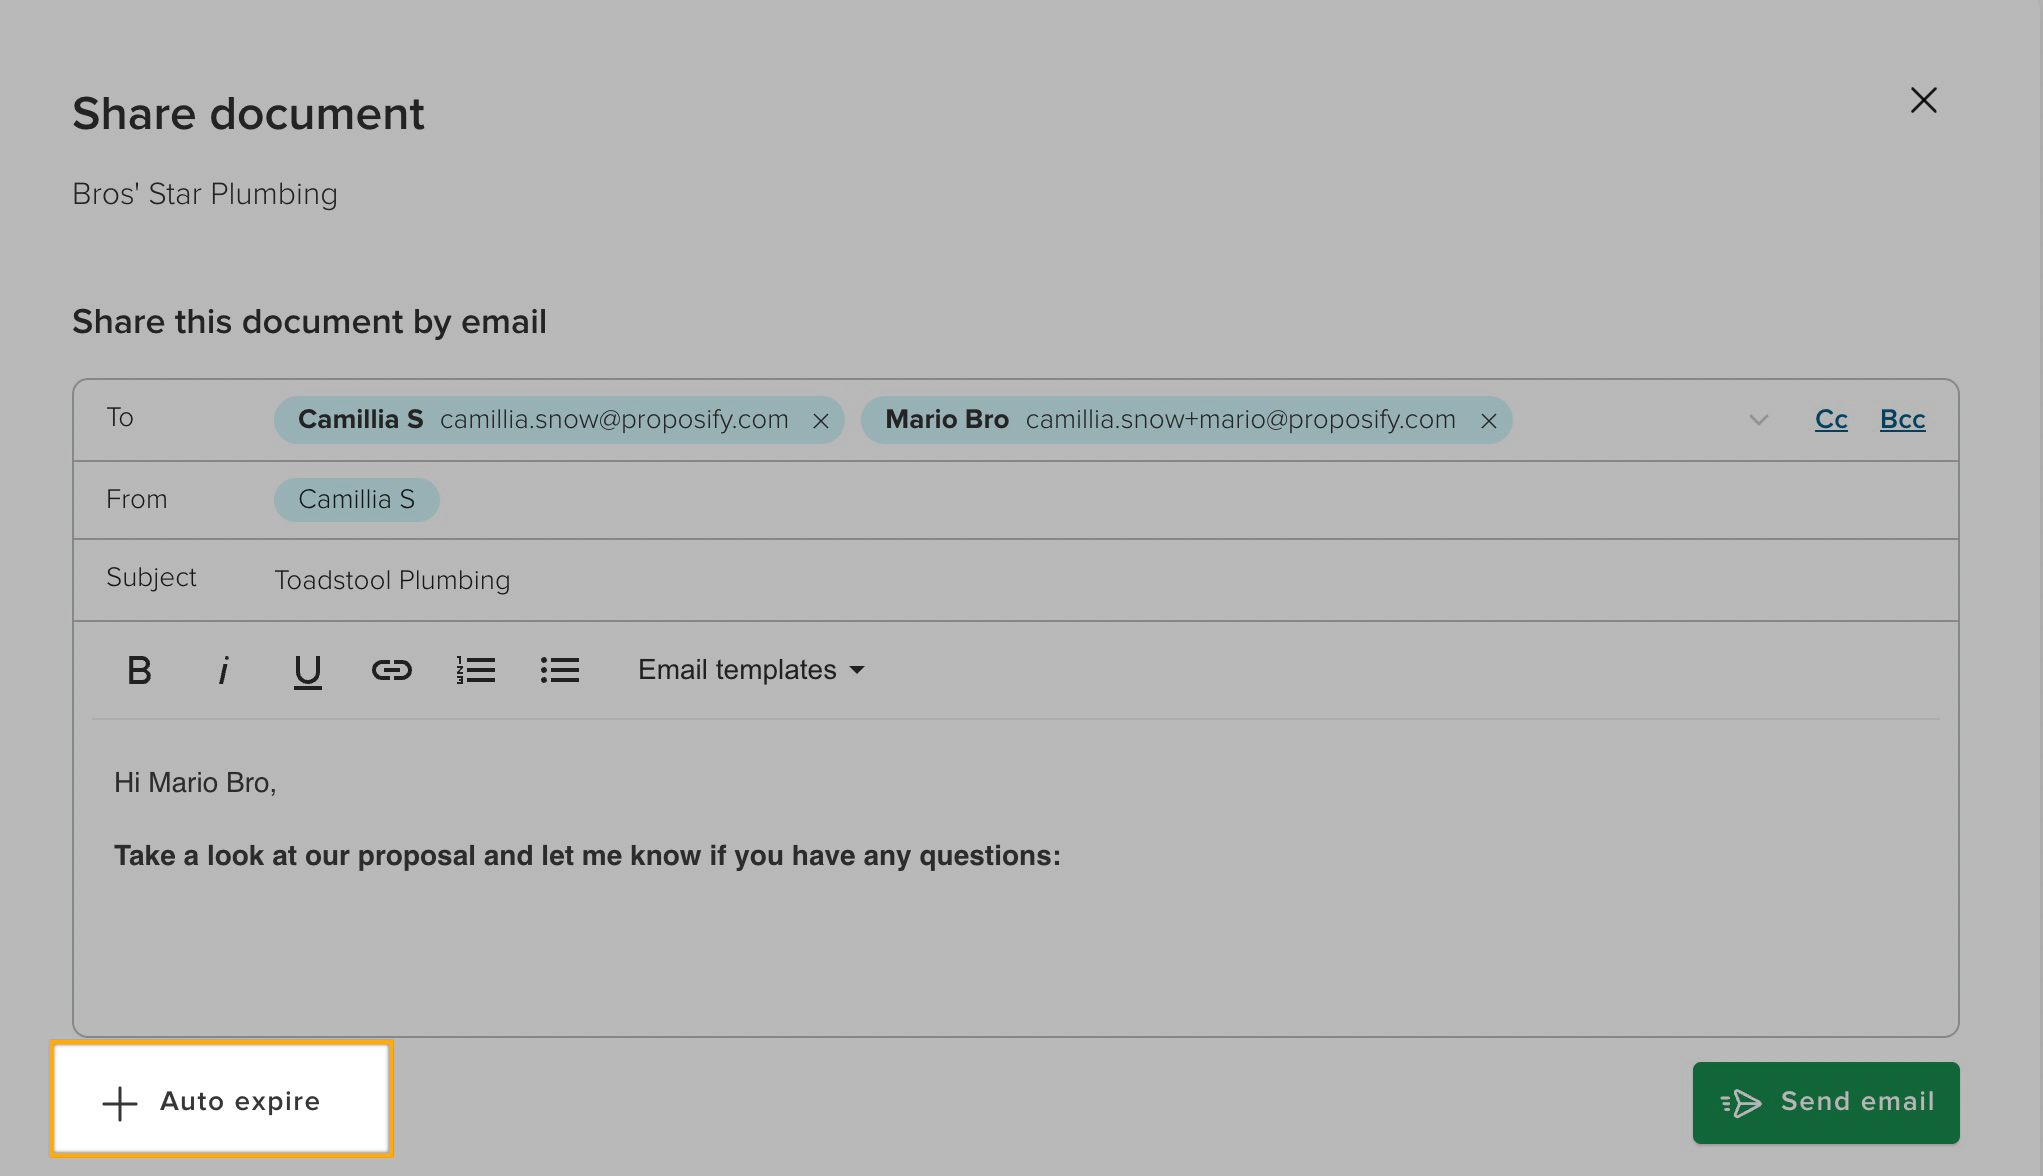This screenshot has height=1176, width=2043.
Task: Expand the To recipients chevron
Action: pyautogui.click(x=1758, y=420)
